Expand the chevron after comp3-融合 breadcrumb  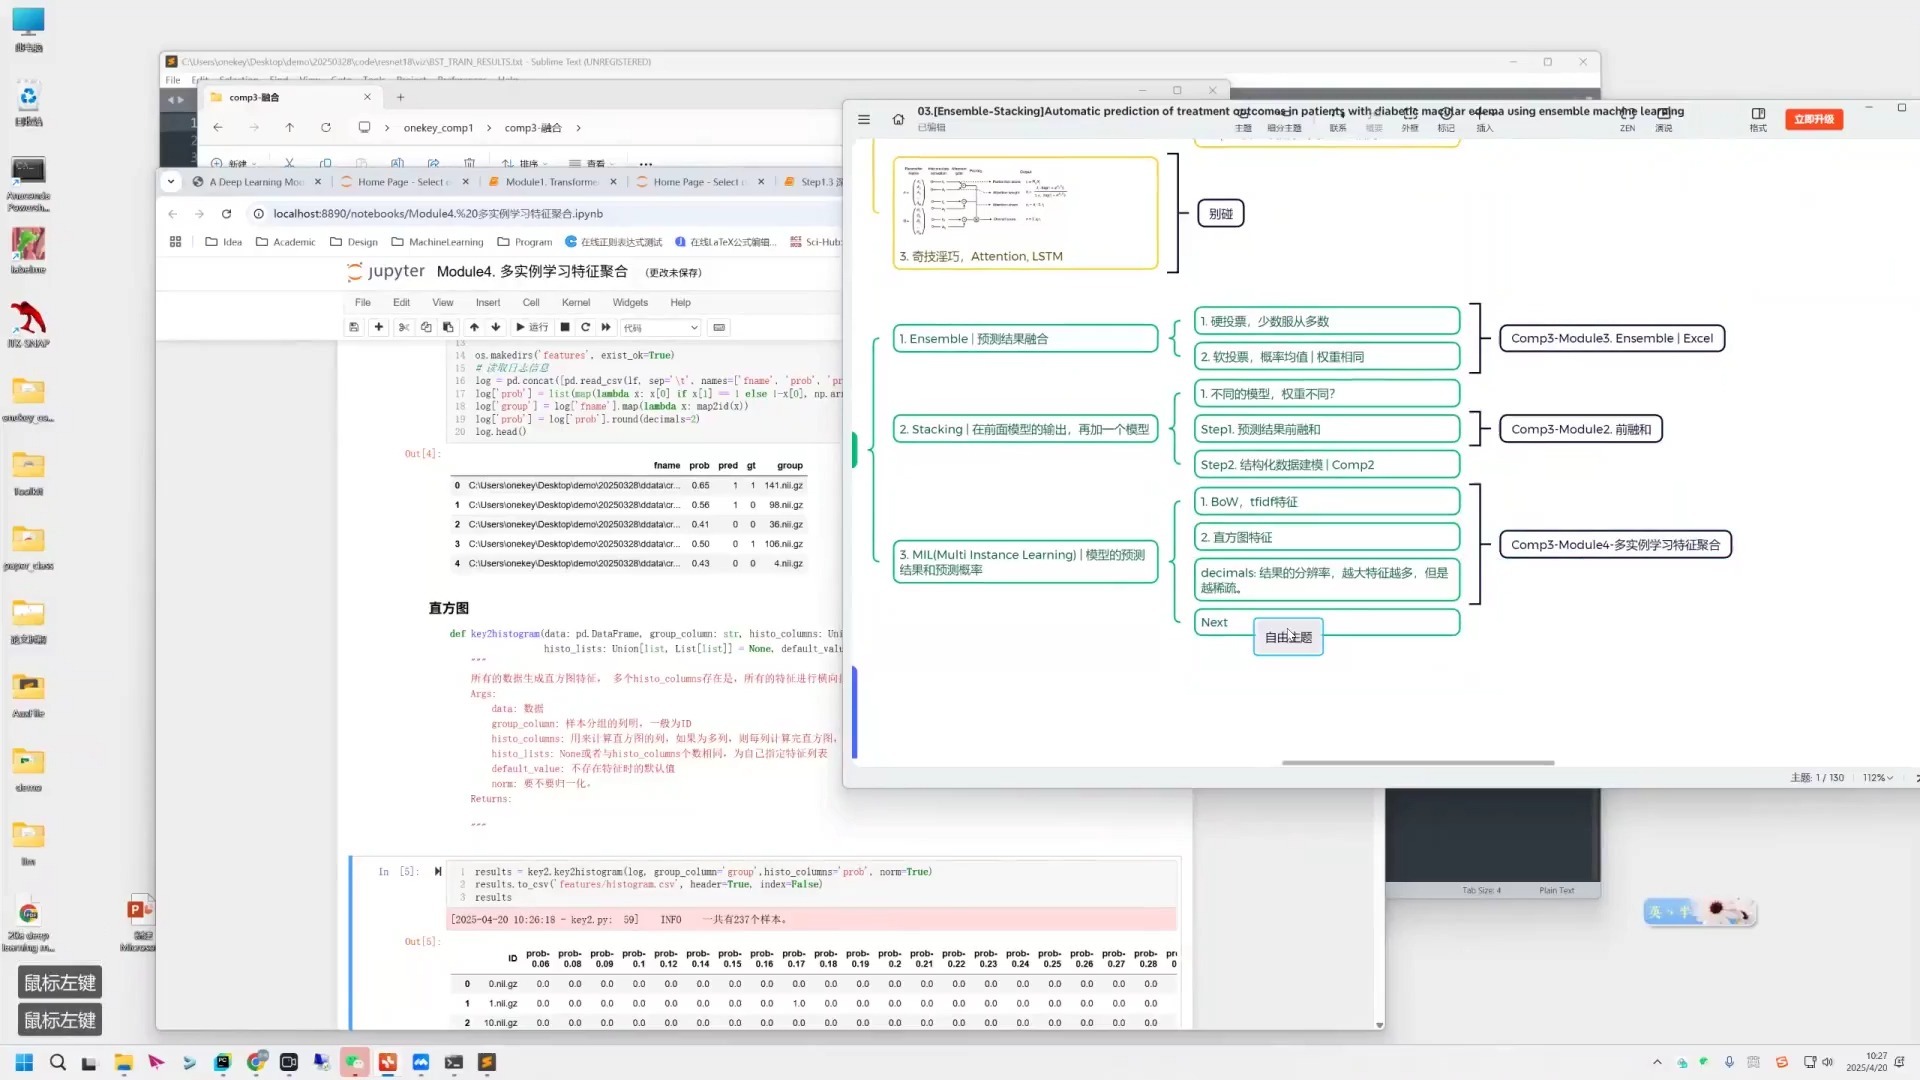[578, 128]
